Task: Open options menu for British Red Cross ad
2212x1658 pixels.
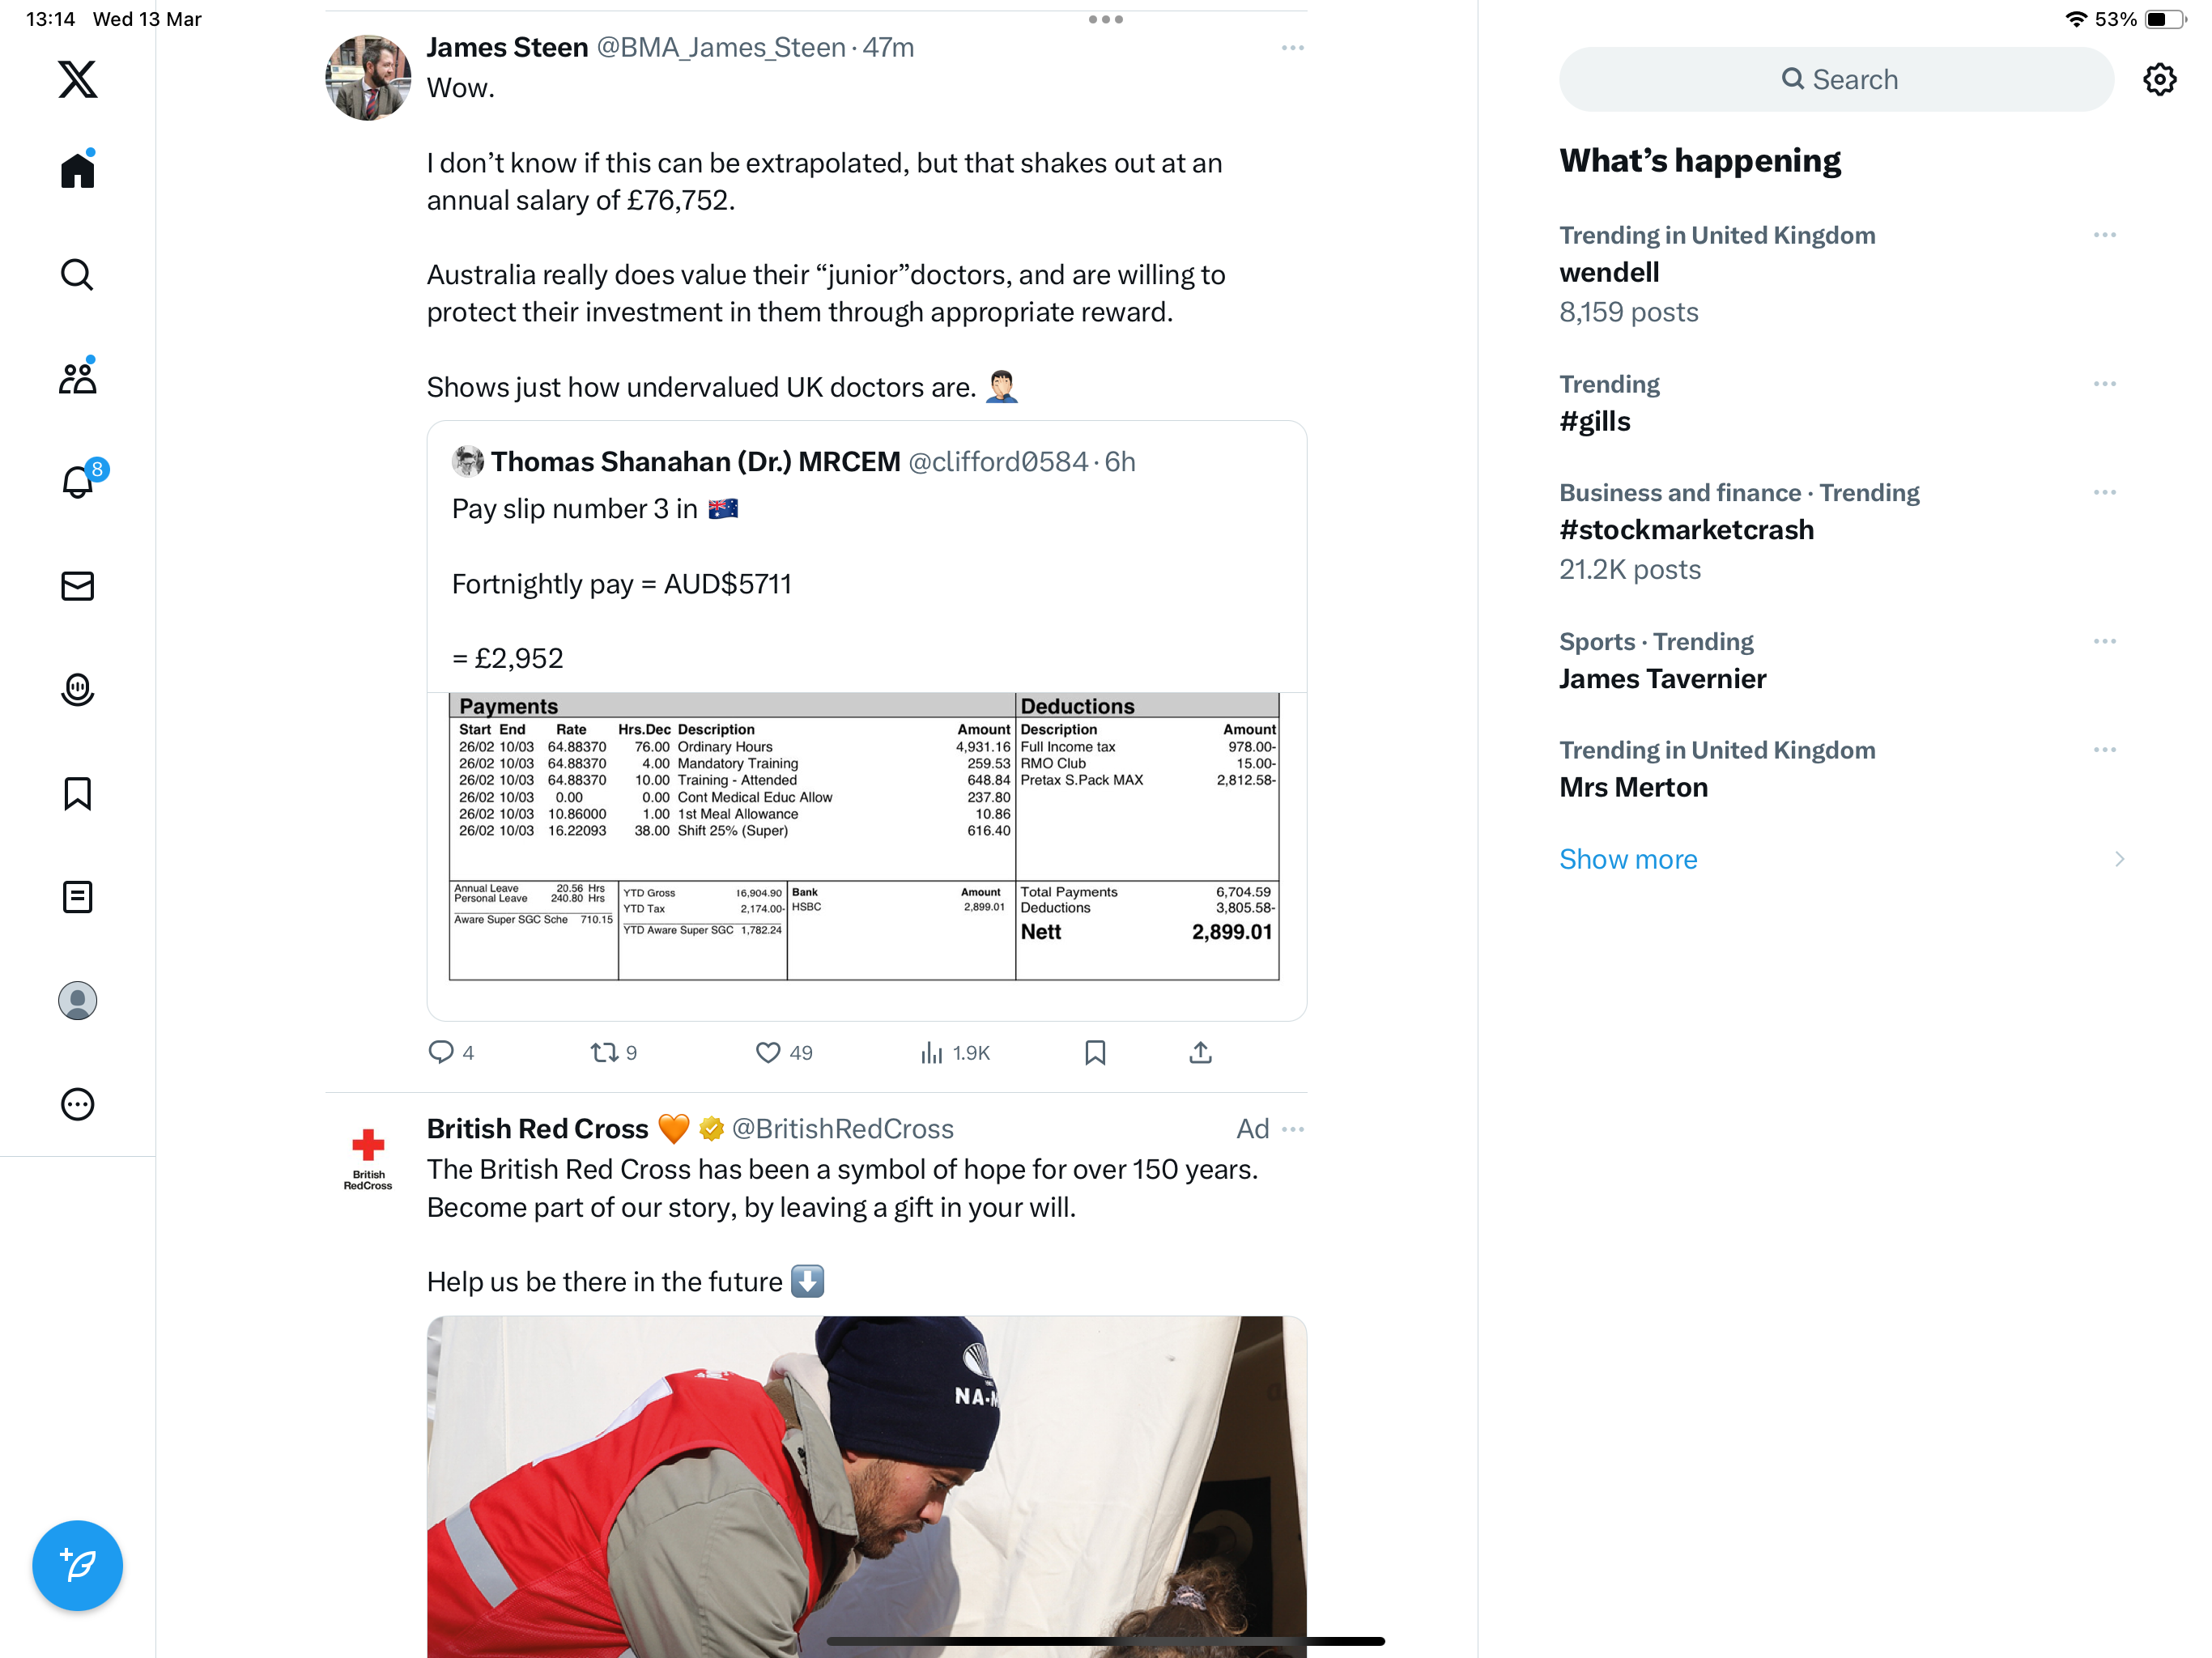Action: pos(1292,1129)
